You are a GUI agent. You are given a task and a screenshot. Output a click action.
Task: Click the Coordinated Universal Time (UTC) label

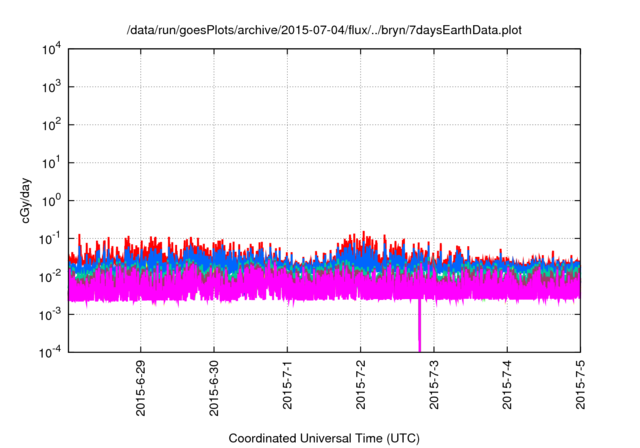point(324,438)
